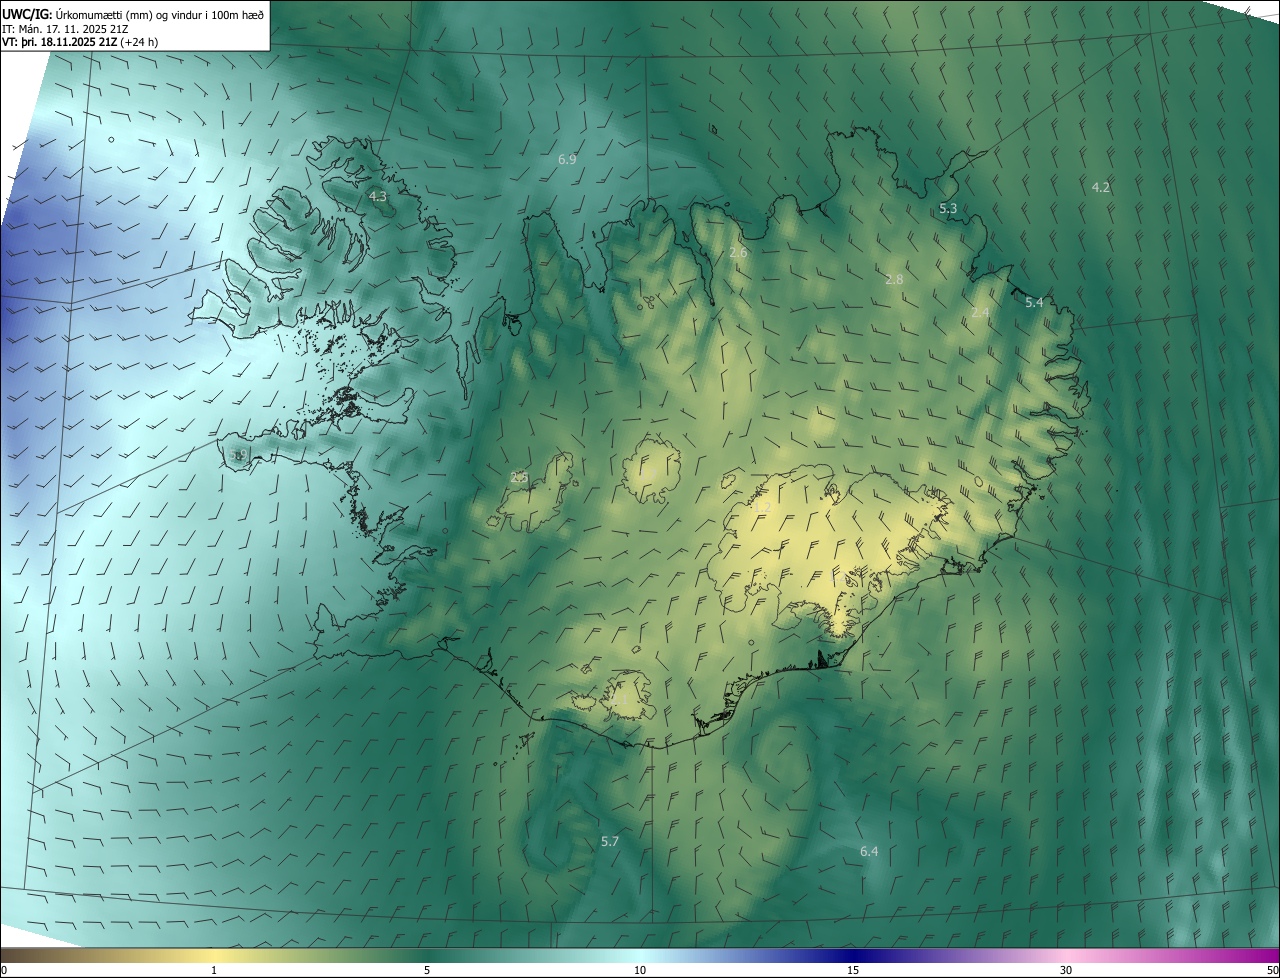Click the 'VT: þri. 18.11.2025 21Z (+24 h)' line
Viewport: 1280px width, 978px height.
[80, 42]
